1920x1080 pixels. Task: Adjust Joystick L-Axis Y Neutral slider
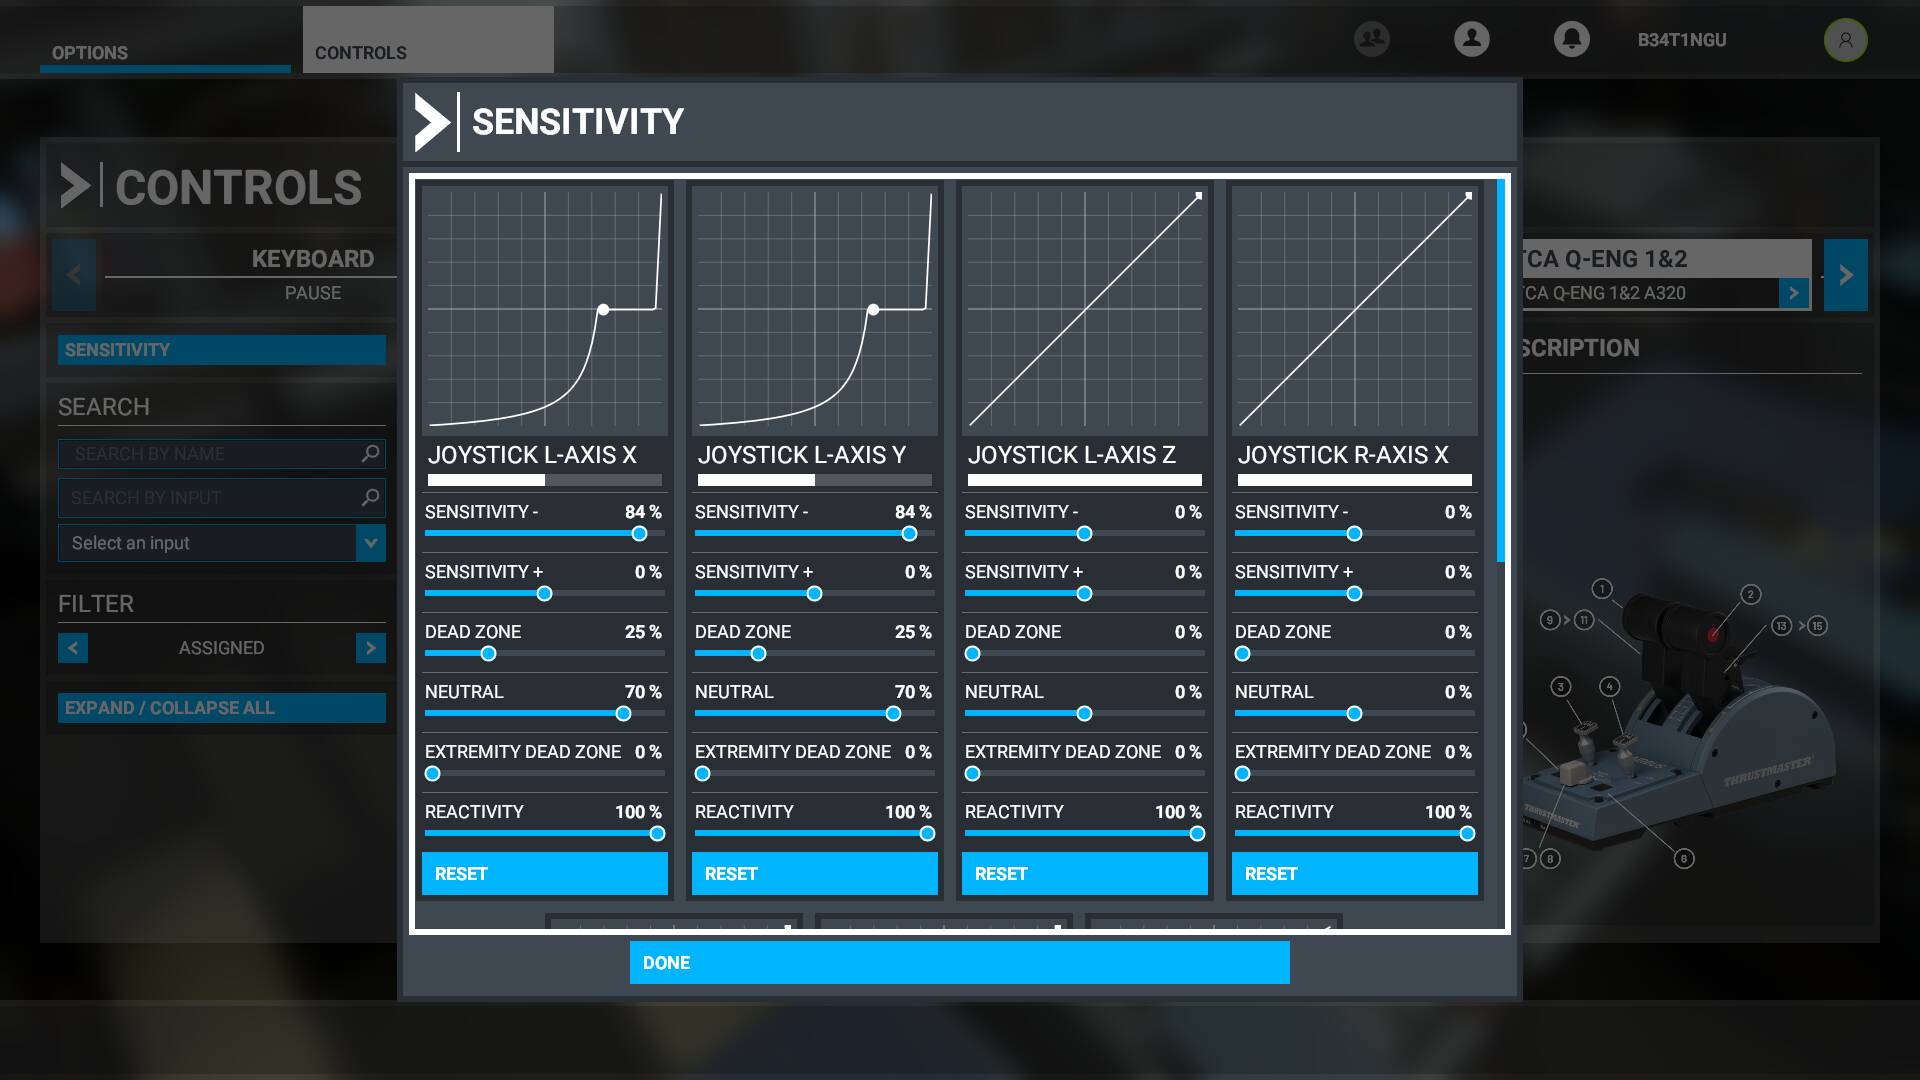pyautogui.click(x=893, y=714)
